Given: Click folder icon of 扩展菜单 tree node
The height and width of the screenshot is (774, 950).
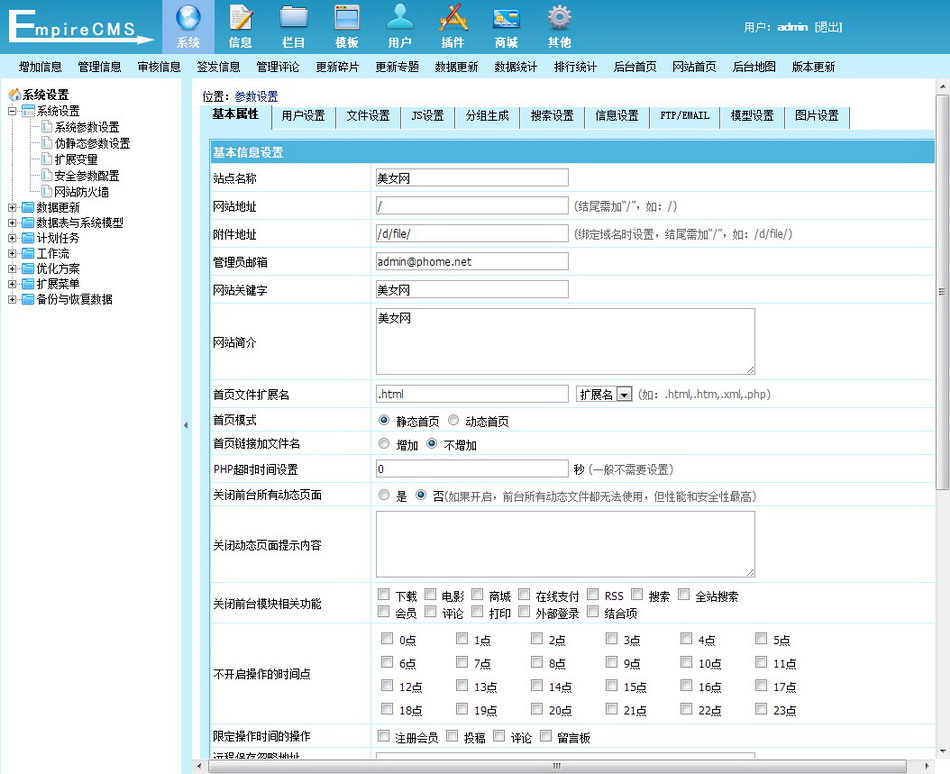Looking at the screenshot, I should [x=28, y=283].
